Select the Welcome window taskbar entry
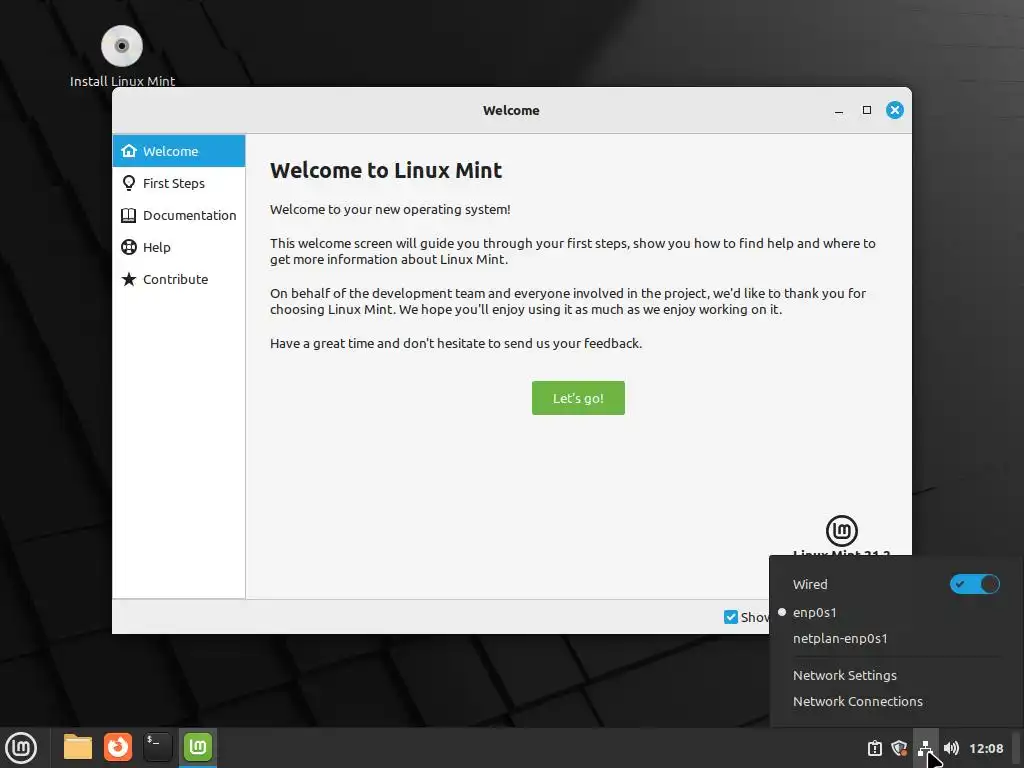This screenshot has height=768, width=1024. [x=198, y=747]
